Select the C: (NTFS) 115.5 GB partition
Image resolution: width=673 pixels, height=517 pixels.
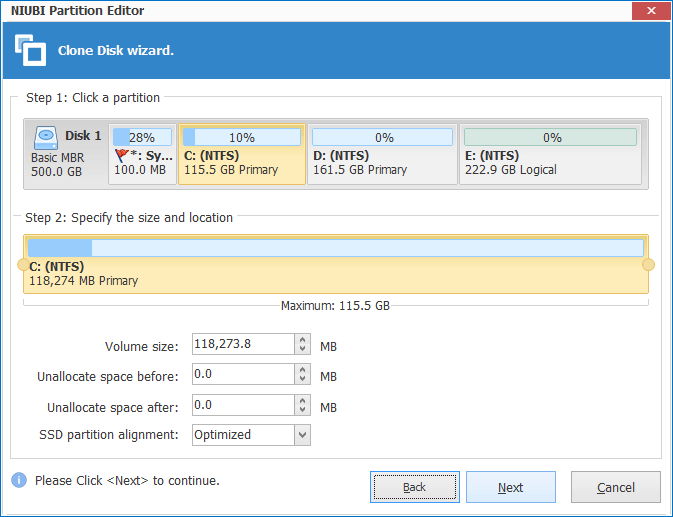point(241,155)
